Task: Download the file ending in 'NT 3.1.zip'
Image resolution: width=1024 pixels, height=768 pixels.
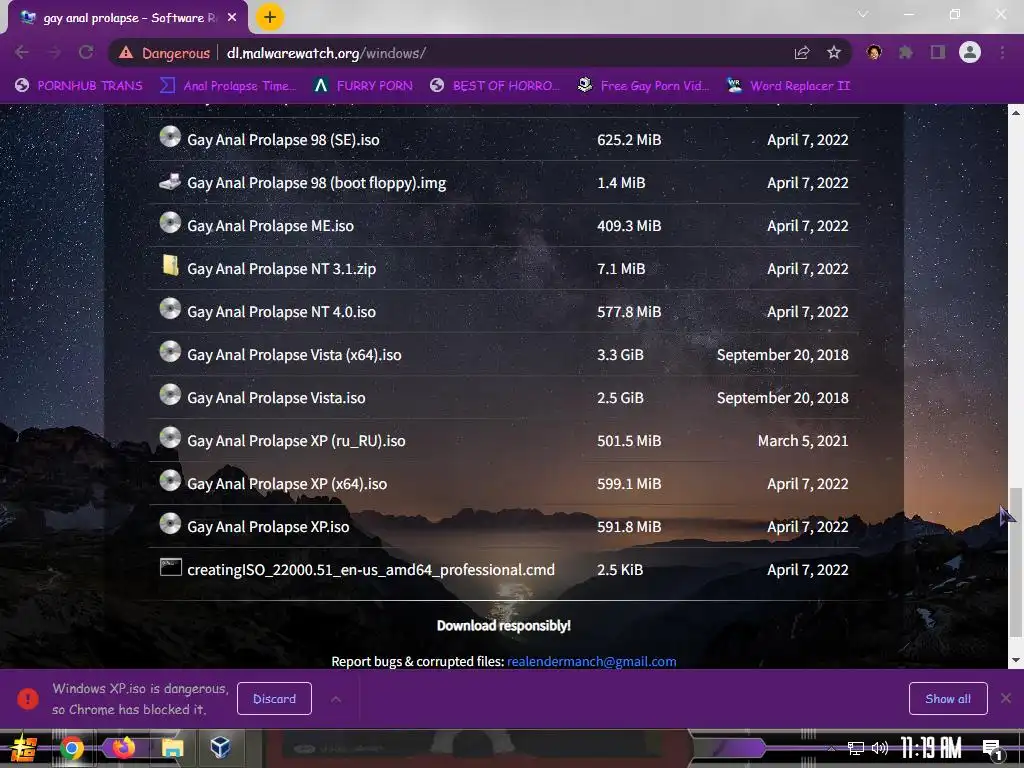Action: point(281,268)
